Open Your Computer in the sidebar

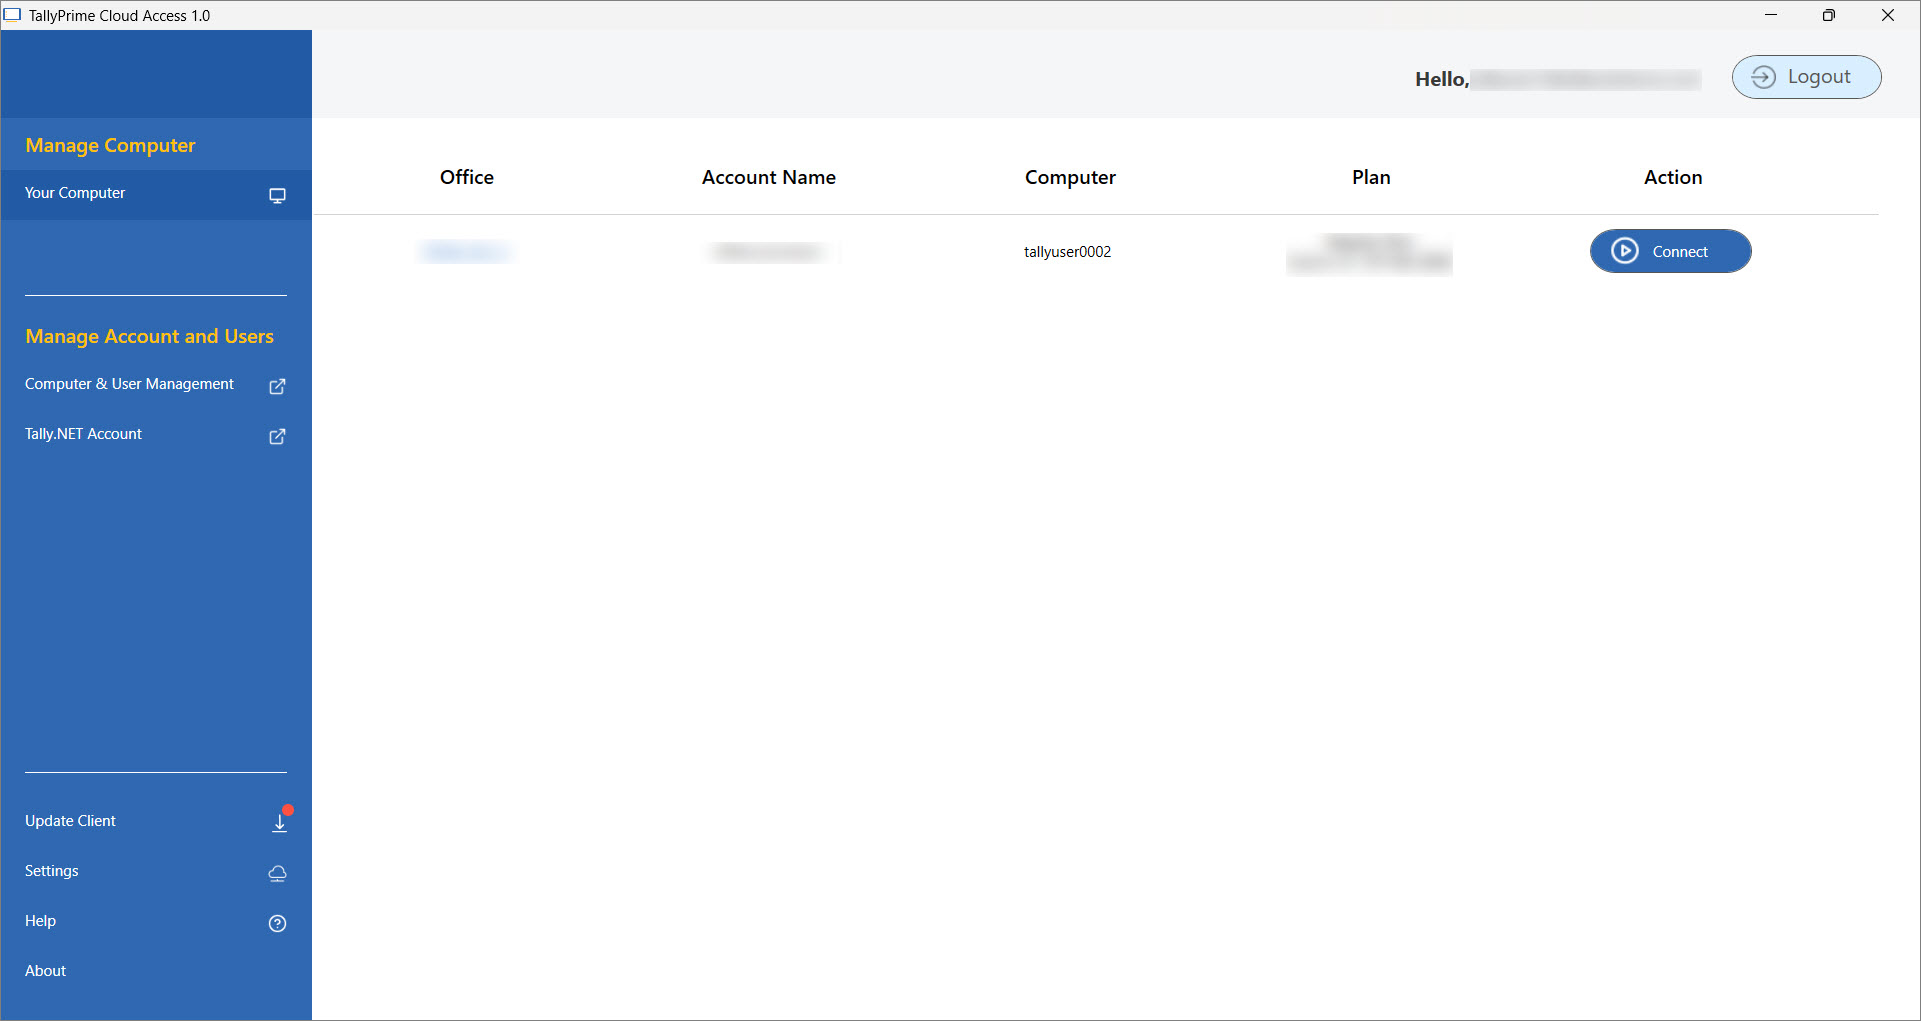click(156, 194)
